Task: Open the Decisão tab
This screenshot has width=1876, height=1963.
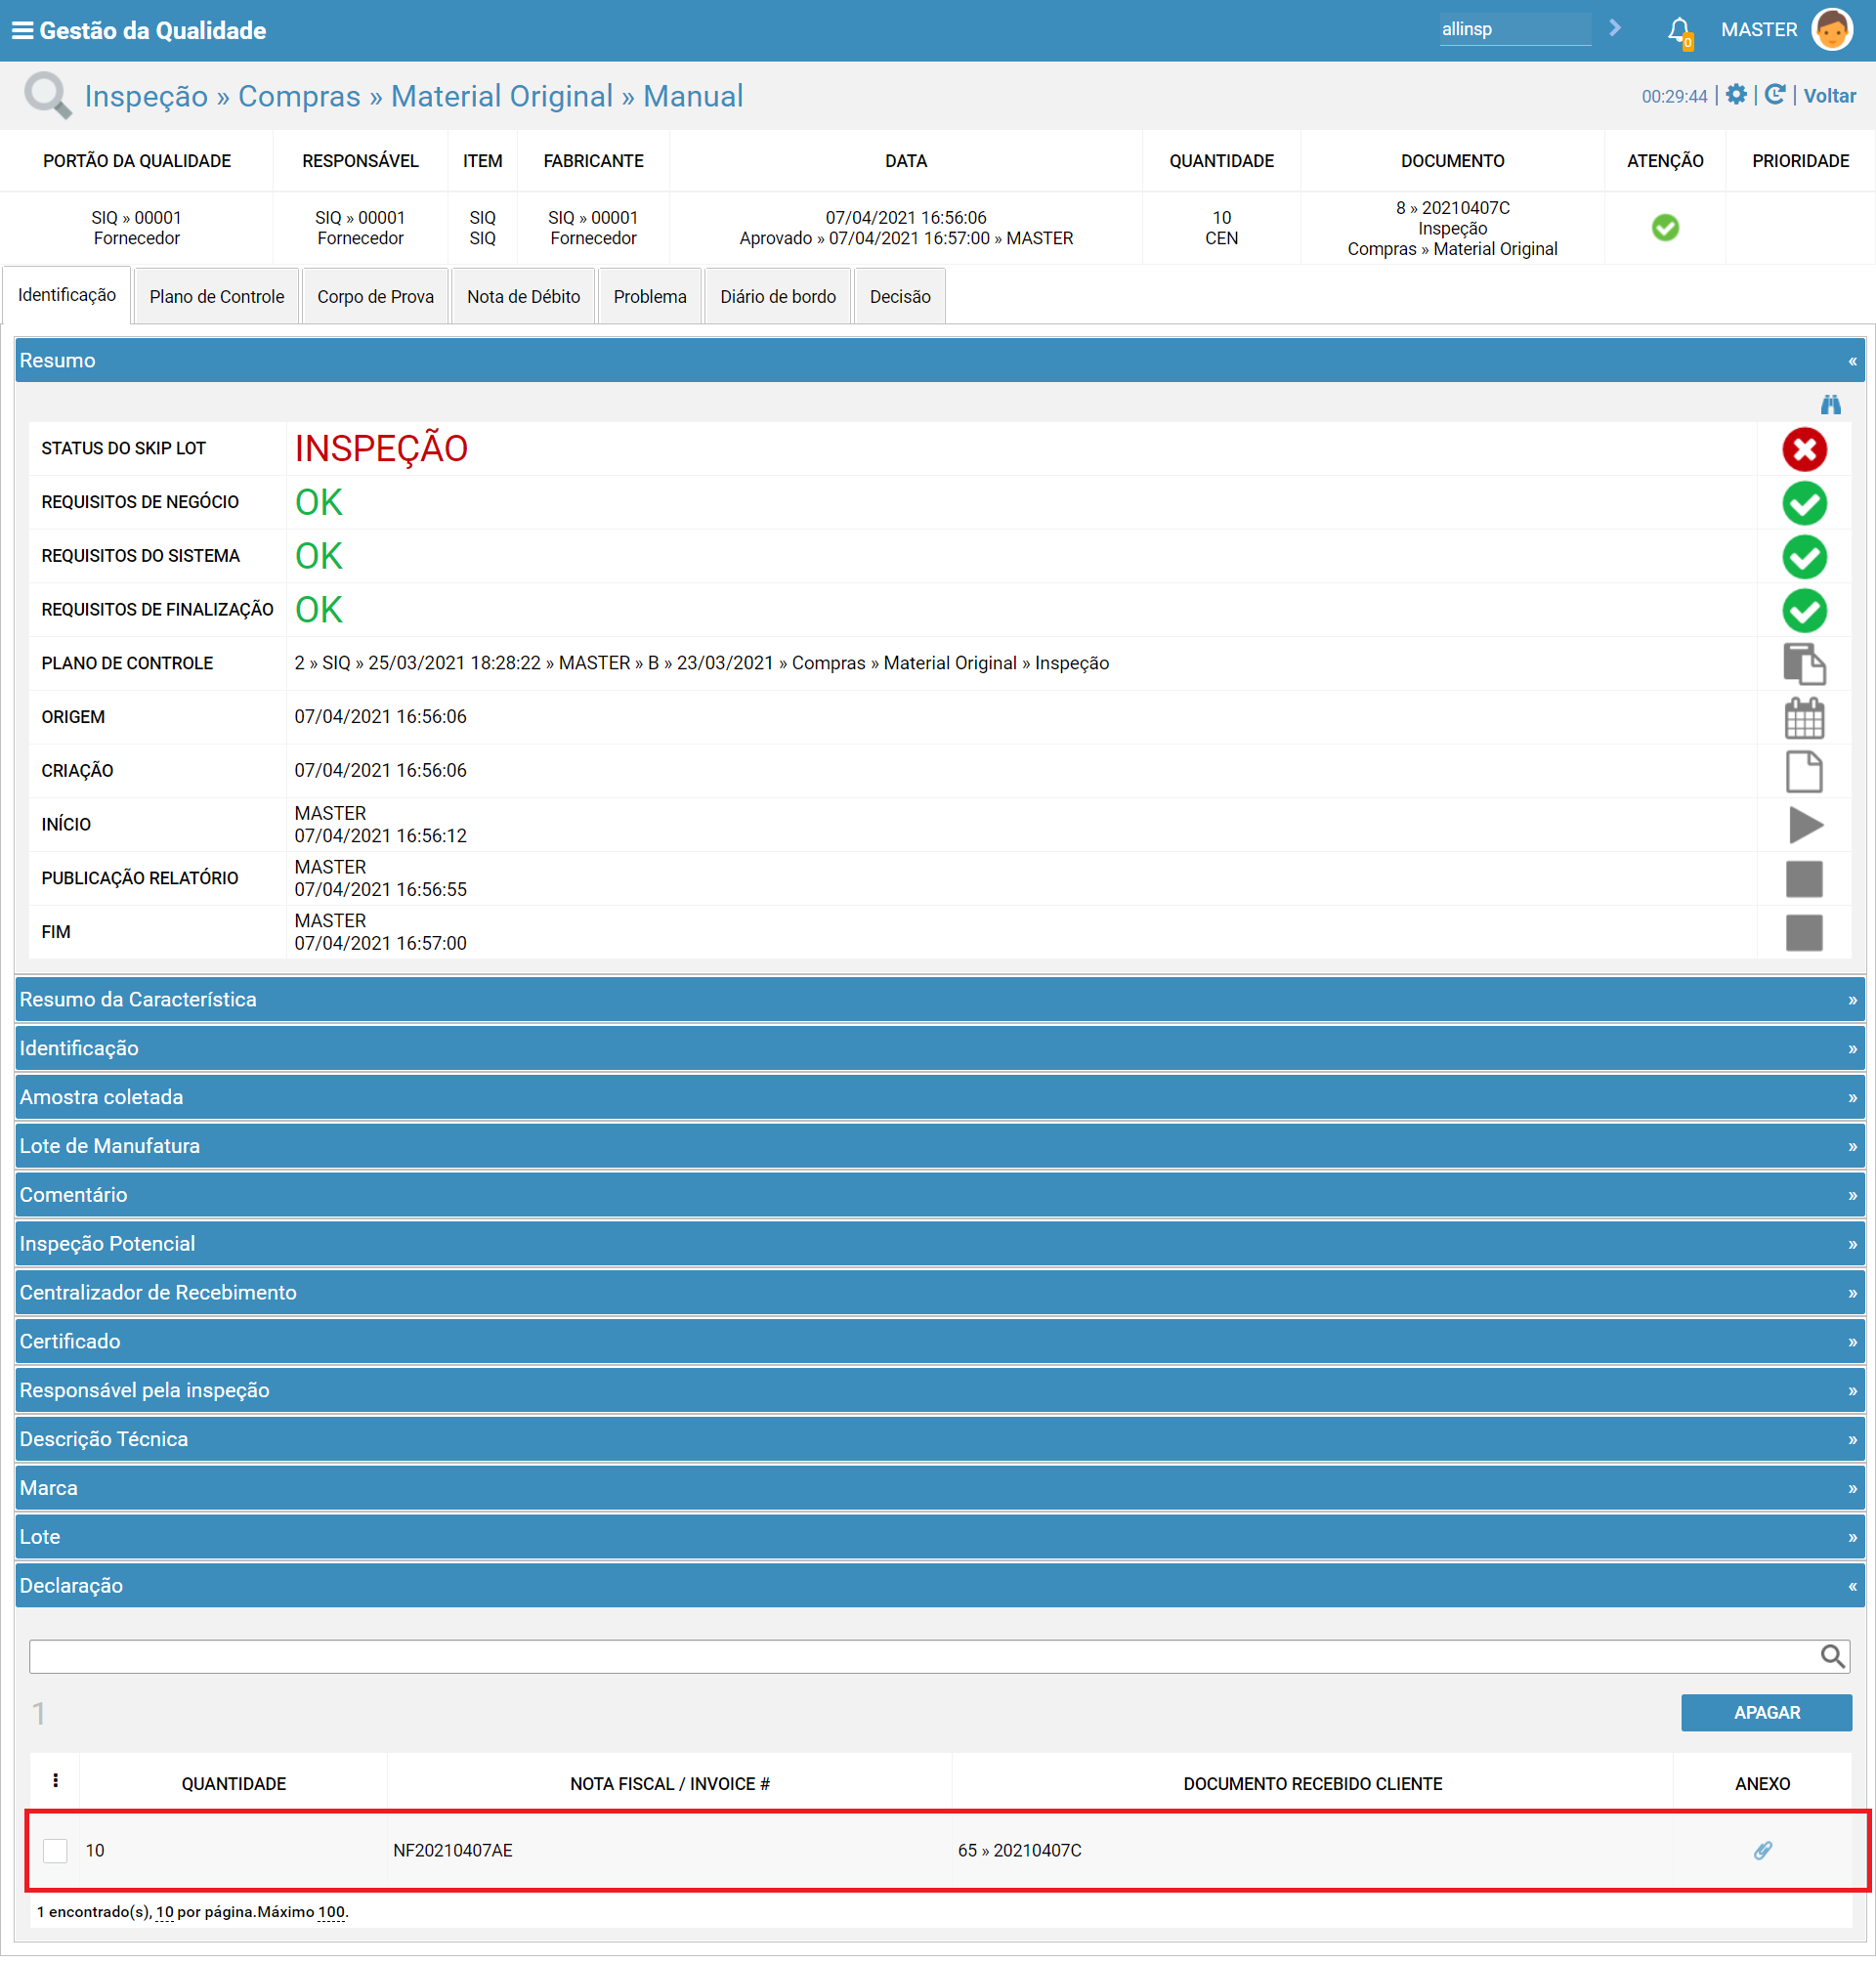Action: tap(900, 297)
